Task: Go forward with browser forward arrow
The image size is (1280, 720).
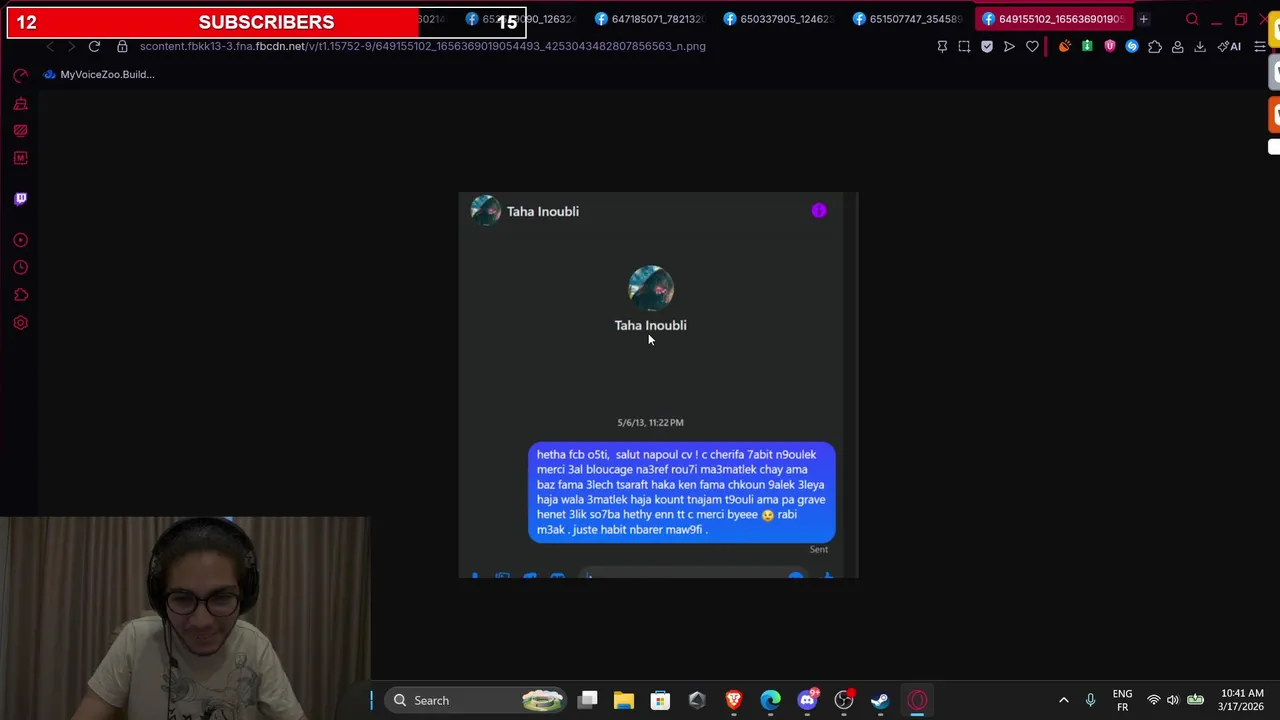Action: [71, 46]
